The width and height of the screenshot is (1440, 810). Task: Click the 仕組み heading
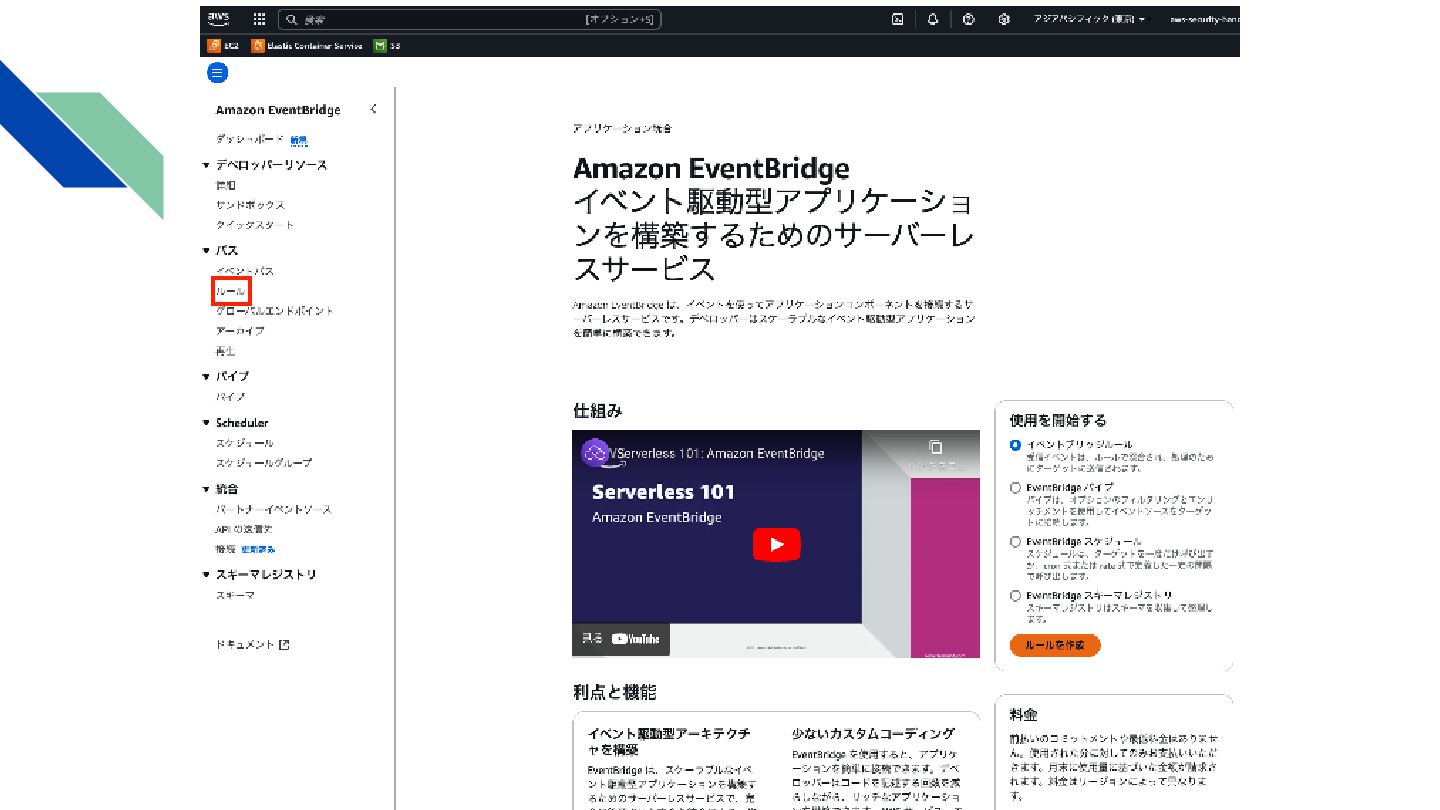click(x=597, y=411)
